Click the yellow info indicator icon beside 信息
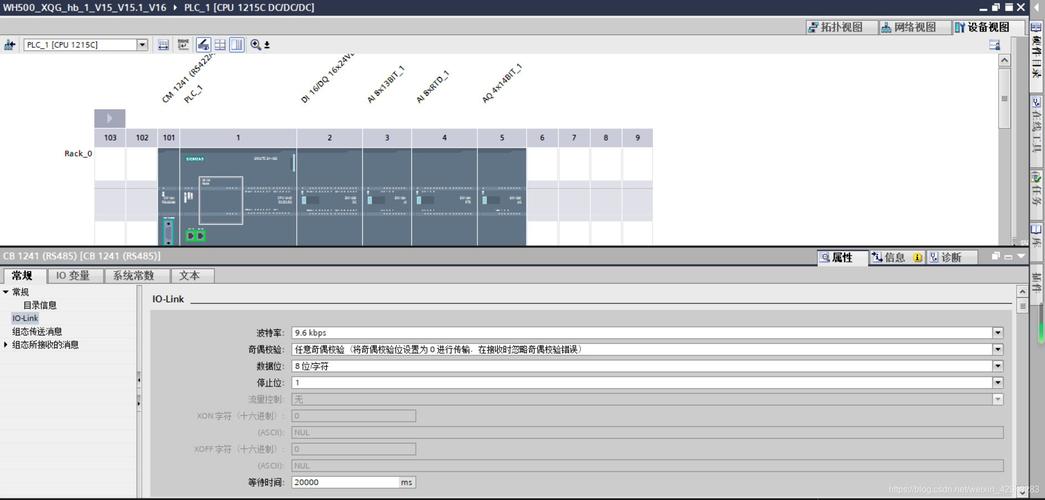The height and width of the screenshot is (500, 1045). pyautogui.click(x=918, y=257)
